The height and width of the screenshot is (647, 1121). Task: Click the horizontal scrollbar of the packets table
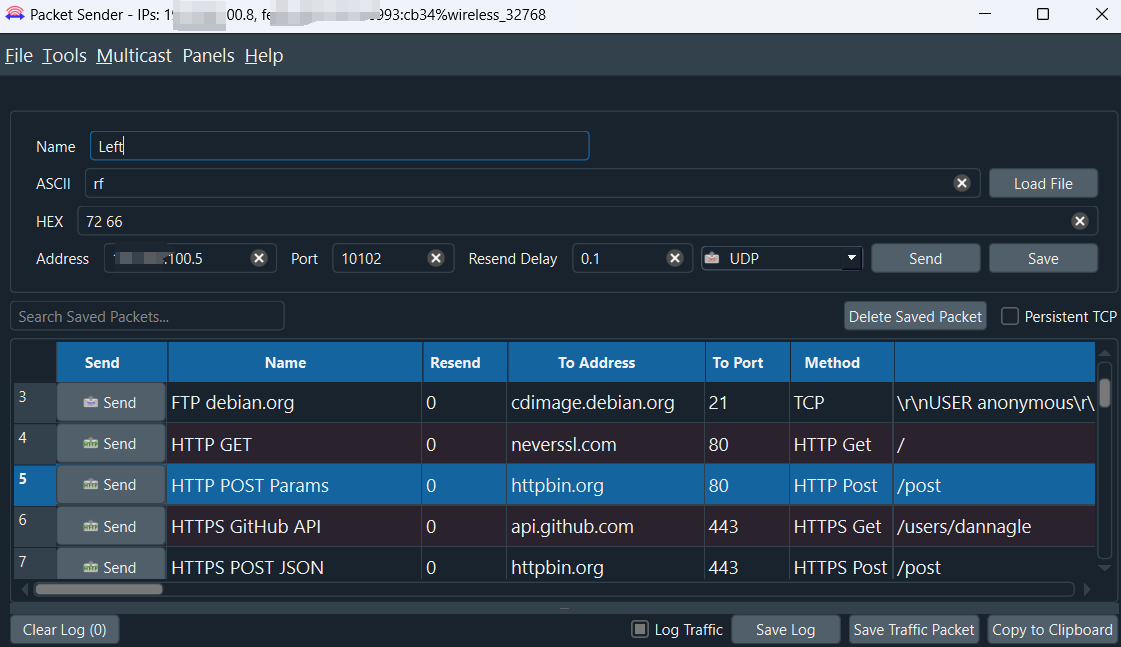tap(98, 589)
